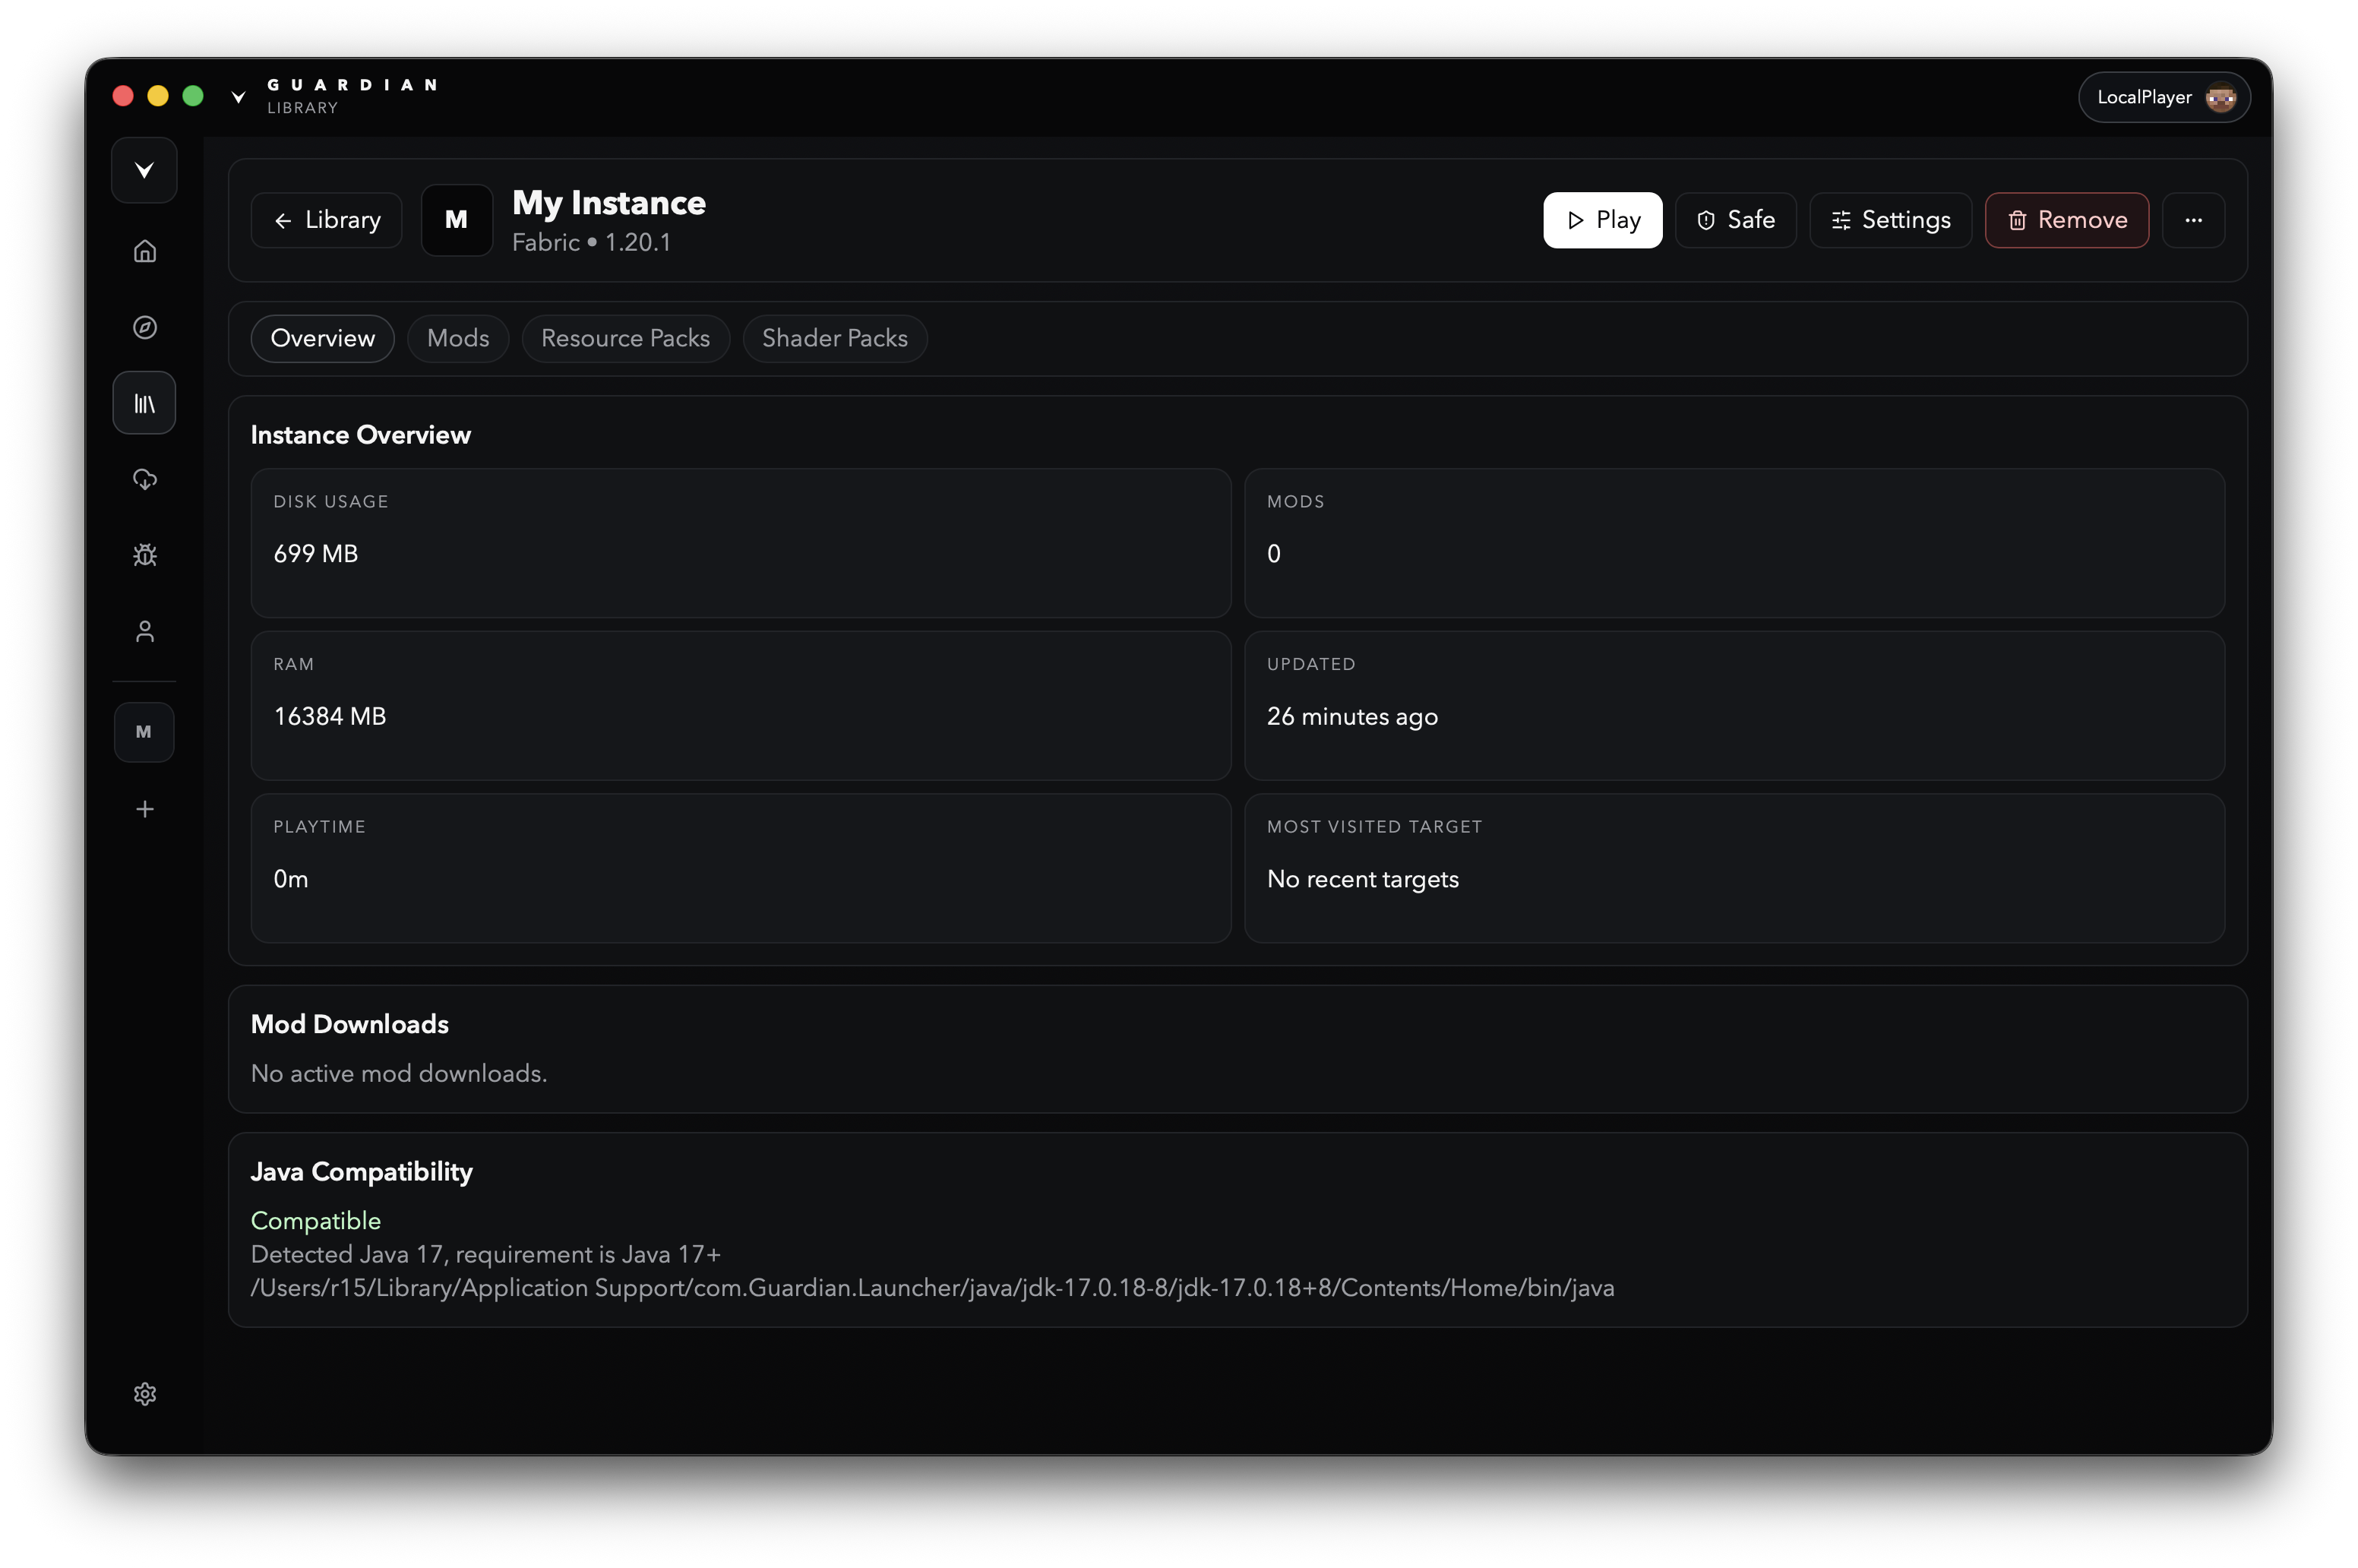Click the My Instance title

[609, 203]
